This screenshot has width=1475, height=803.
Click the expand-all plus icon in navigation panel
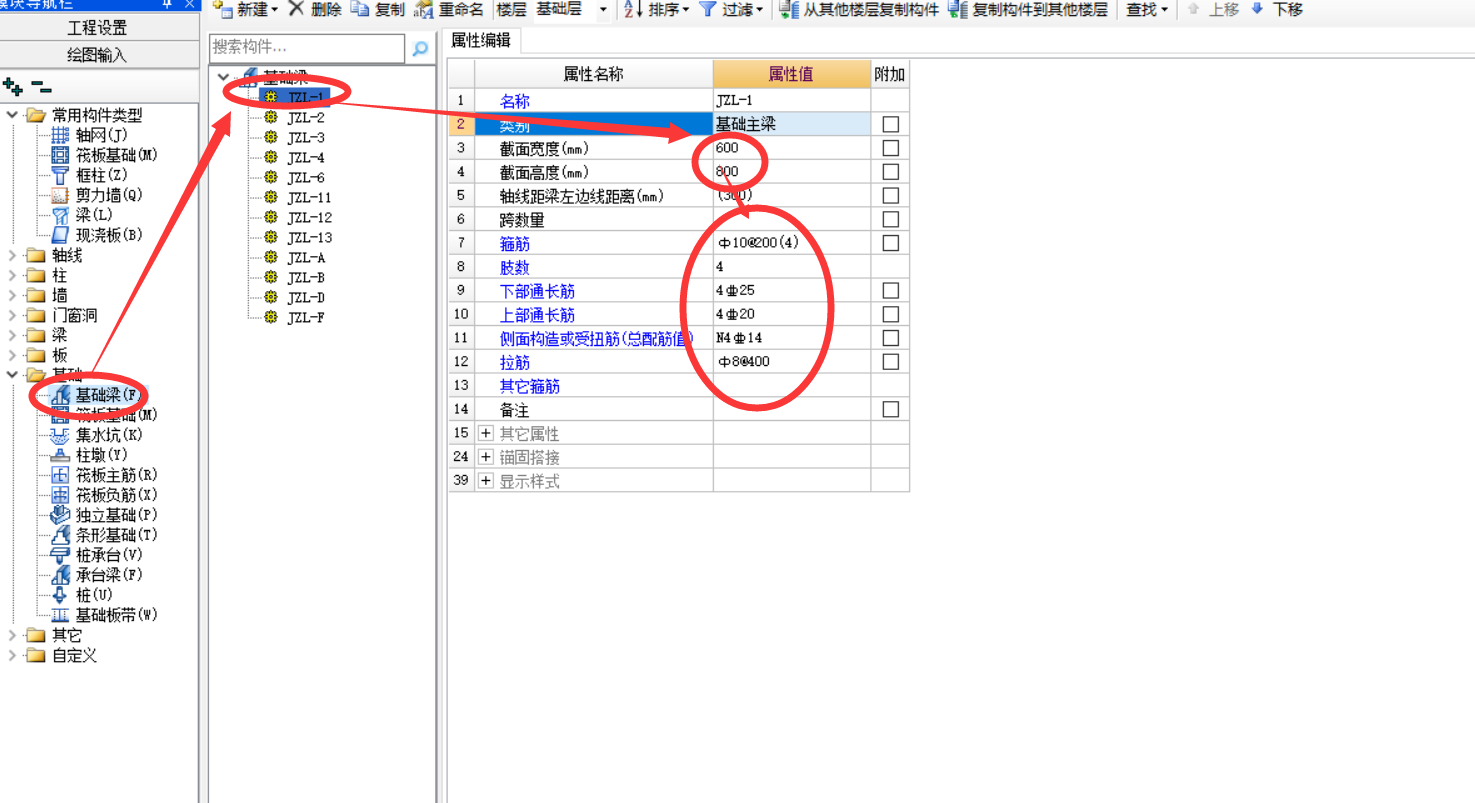point(13,86)
